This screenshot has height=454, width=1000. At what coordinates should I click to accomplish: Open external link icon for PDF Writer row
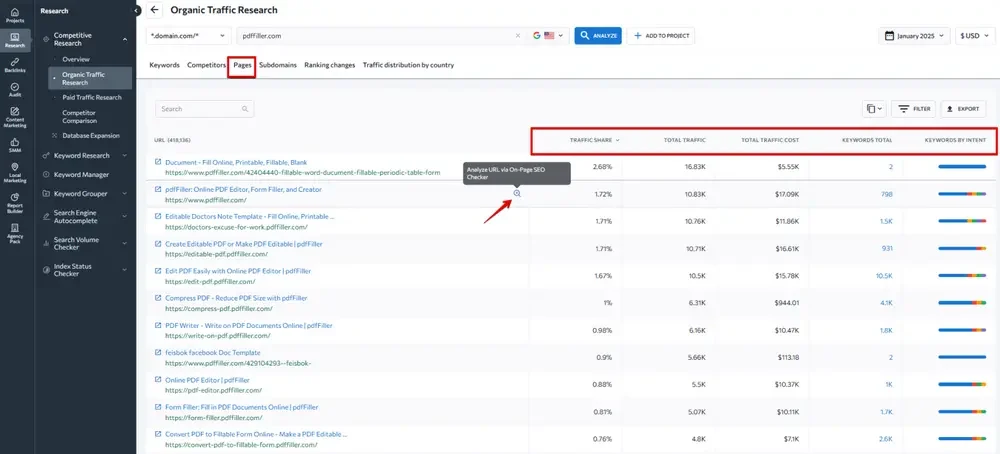[158, 325]
